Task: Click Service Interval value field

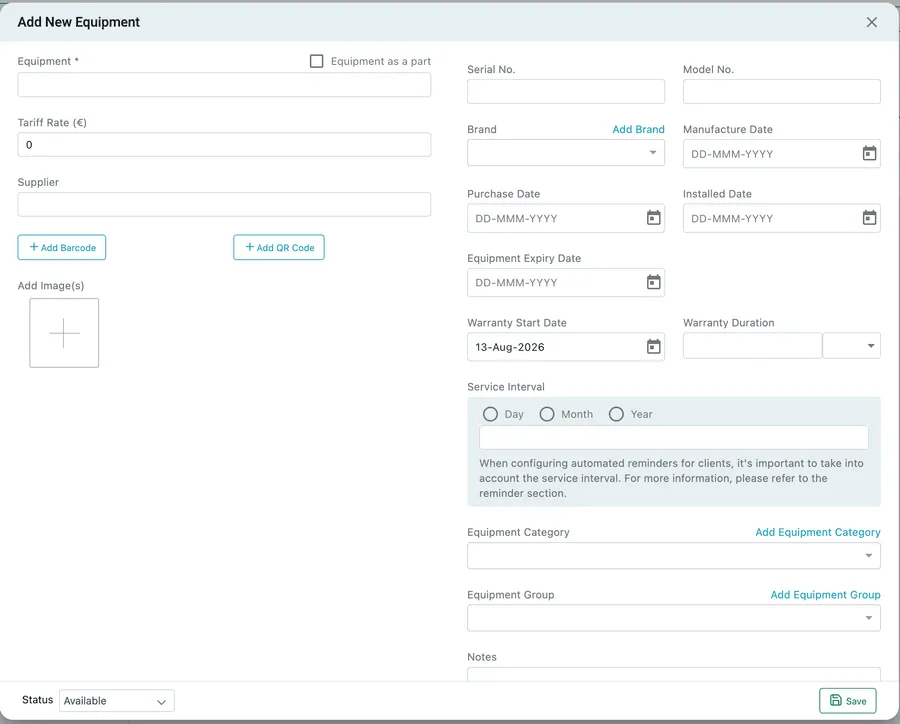Action: 673,438
